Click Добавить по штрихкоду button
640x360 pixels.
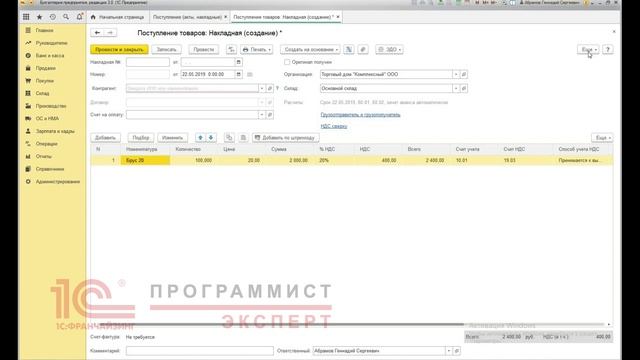286,138
